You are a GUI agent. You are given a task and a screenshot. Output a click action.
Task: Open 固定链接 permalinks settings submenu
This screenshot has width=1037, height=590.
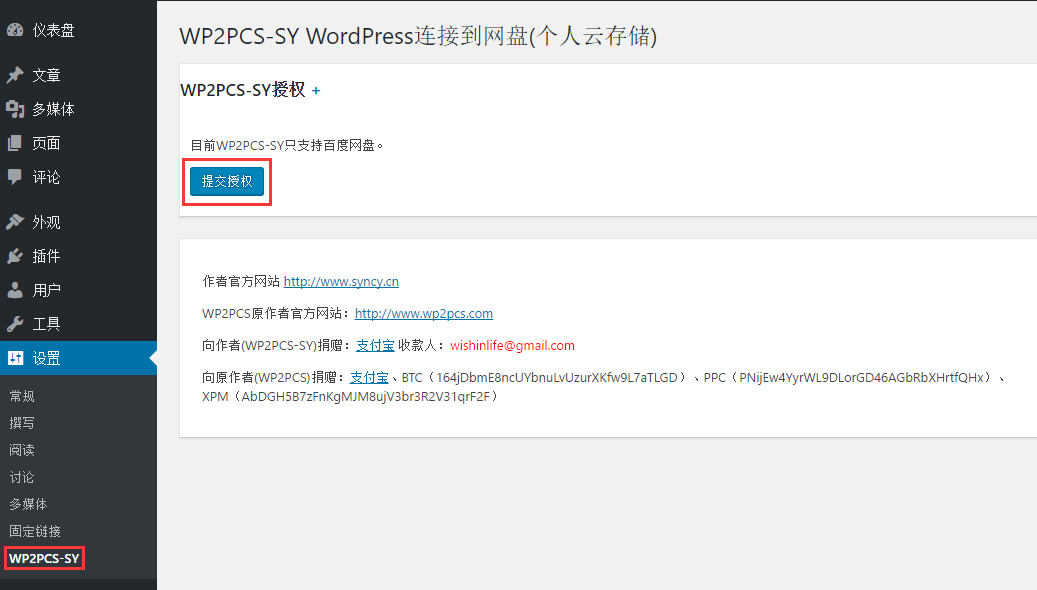coord(35,531)
